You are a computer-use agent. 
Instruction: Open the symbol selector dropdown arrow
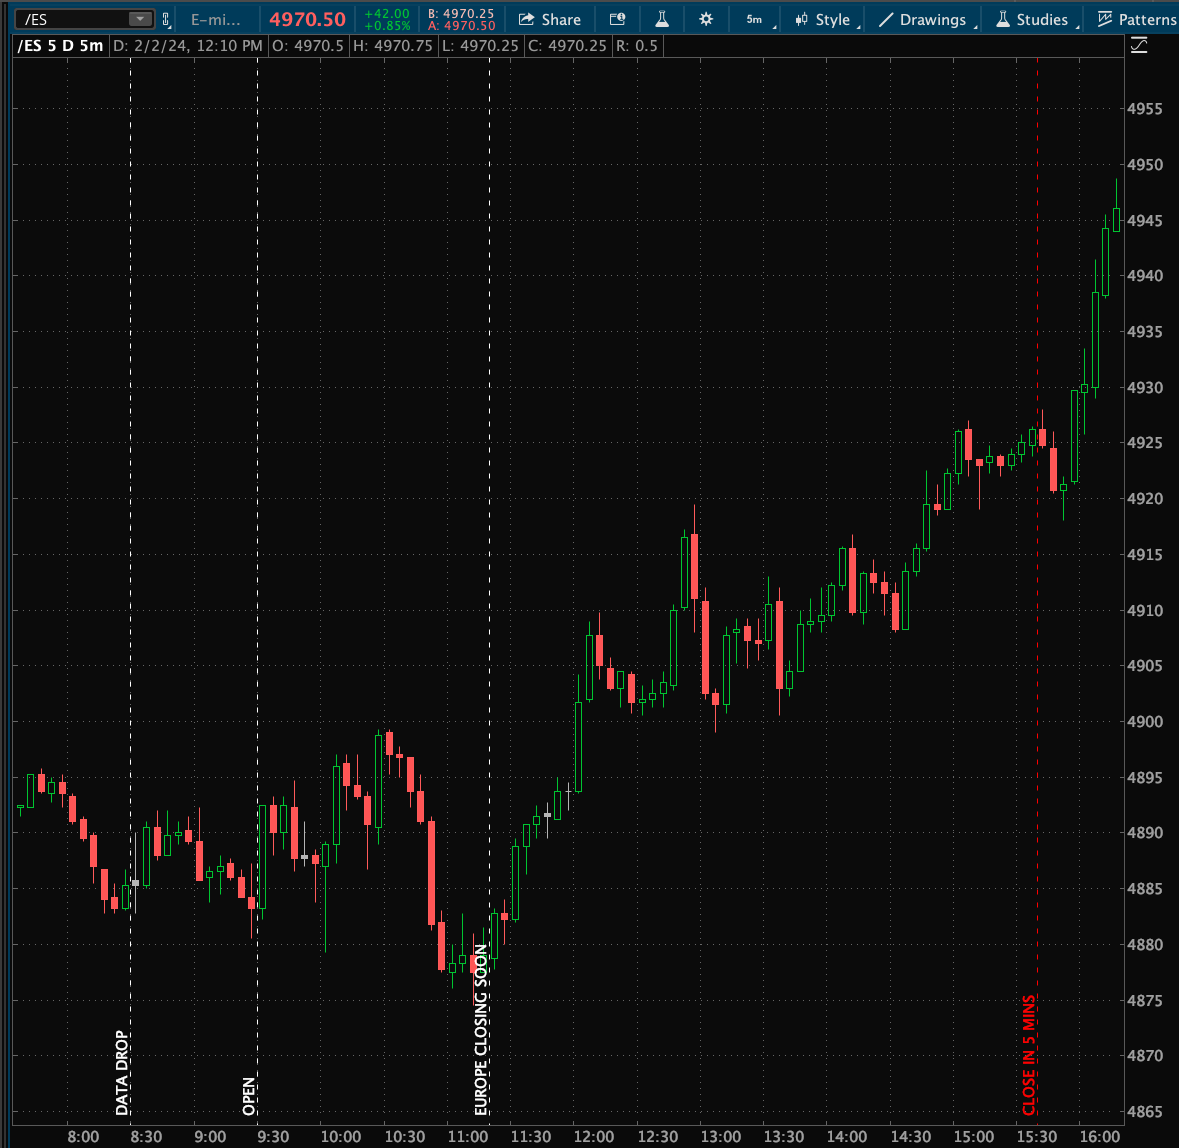coord(141,16)
